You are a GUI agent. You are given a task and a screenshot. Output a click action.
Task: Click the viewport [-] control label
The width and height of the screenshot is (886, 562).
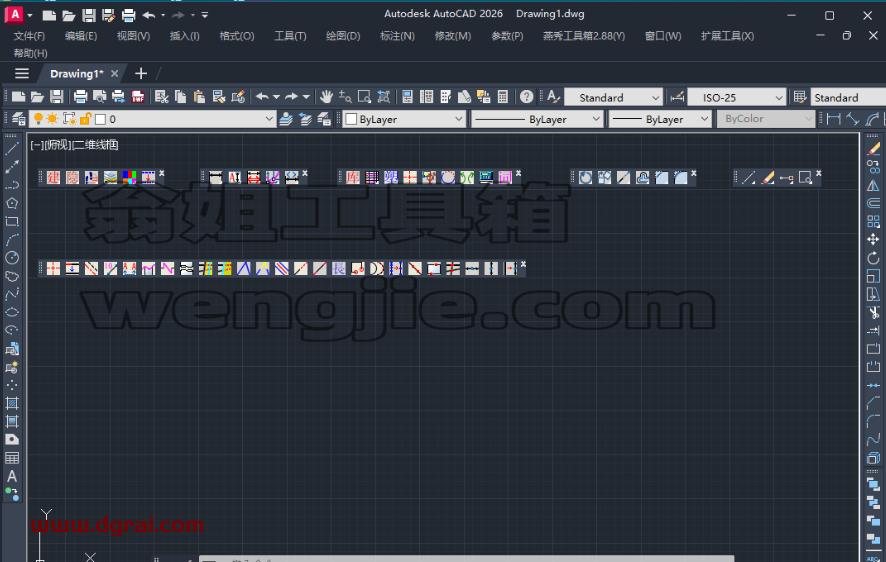(37, 145)
